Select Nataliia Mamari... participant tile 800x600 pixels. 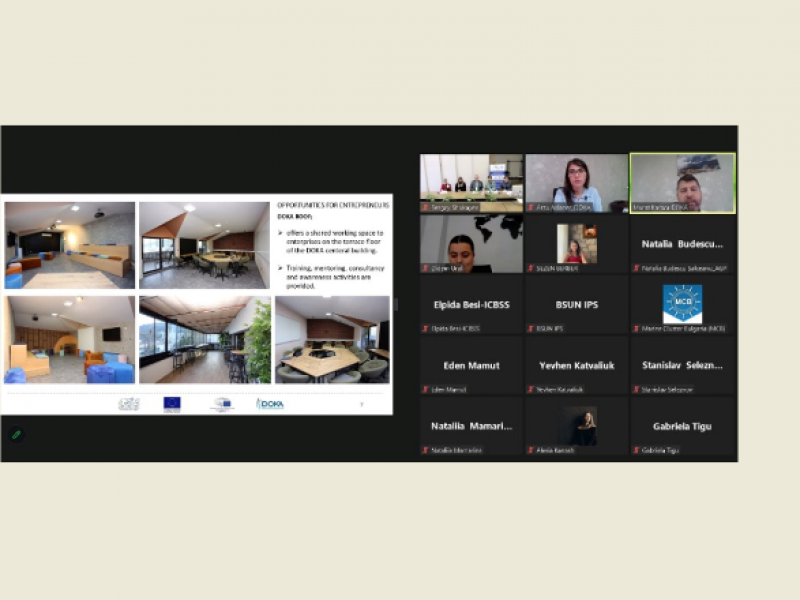[471, 427]
